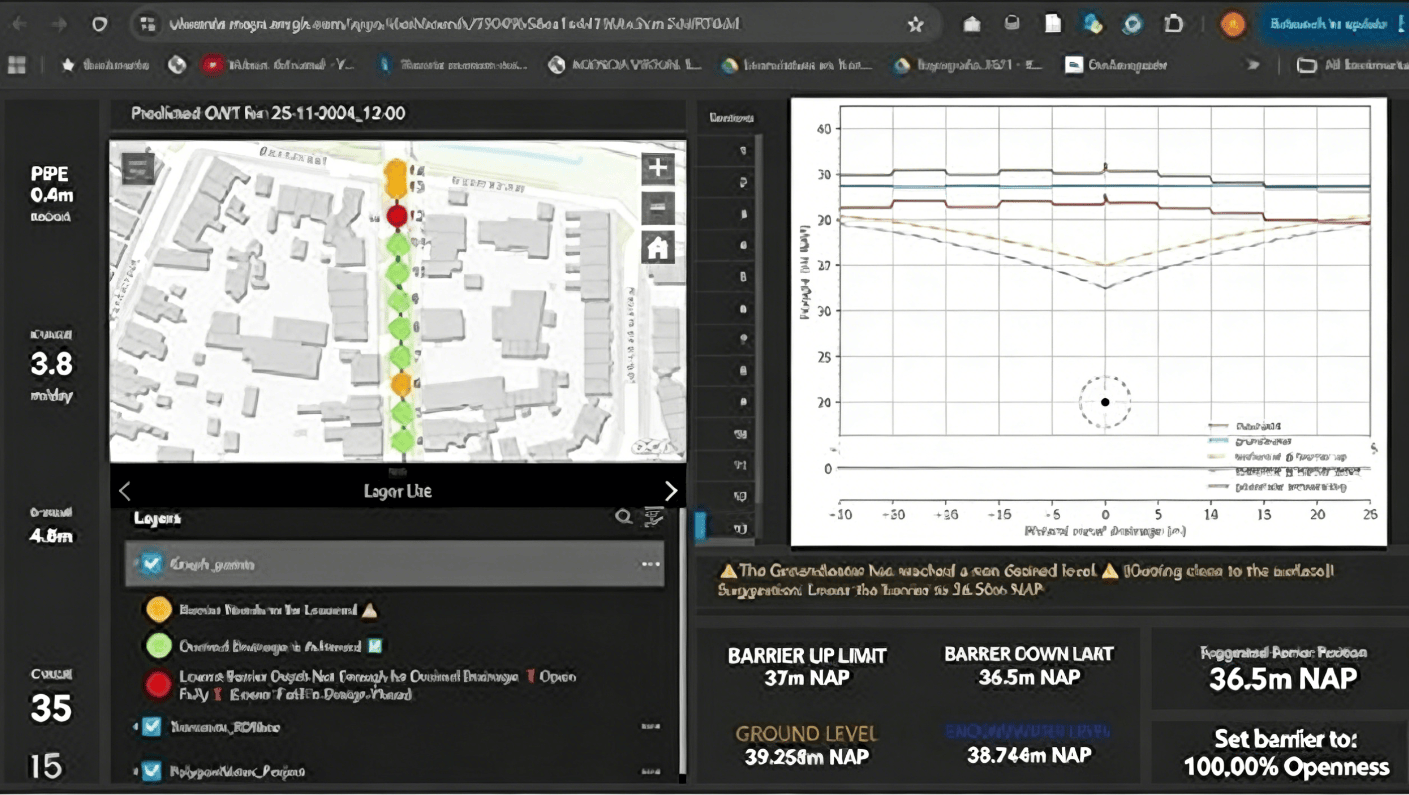Go to previous panel using left arrow below map
Viewport: 1409px width, 795px height.
[x=125, y=491]
